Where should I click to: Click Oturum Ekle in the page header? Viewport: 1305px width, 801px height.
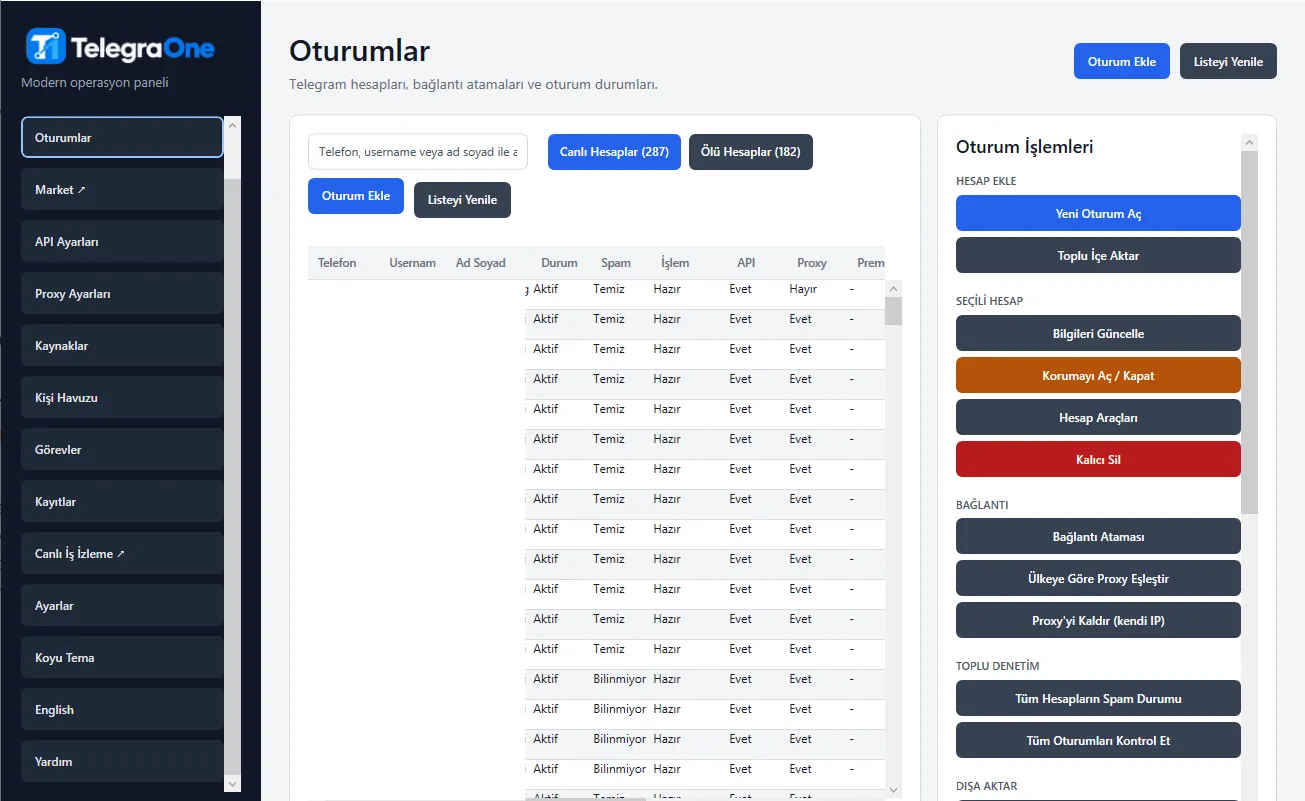click(x=1122, y=61)
